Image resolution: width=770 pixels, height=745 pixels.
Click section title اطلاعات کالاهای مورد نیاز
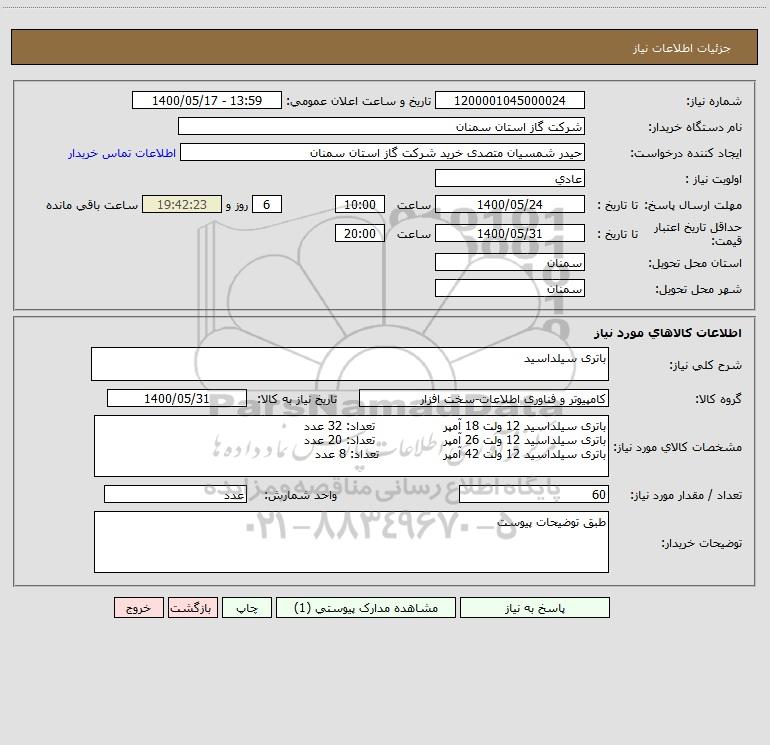(x=668, y=333)
